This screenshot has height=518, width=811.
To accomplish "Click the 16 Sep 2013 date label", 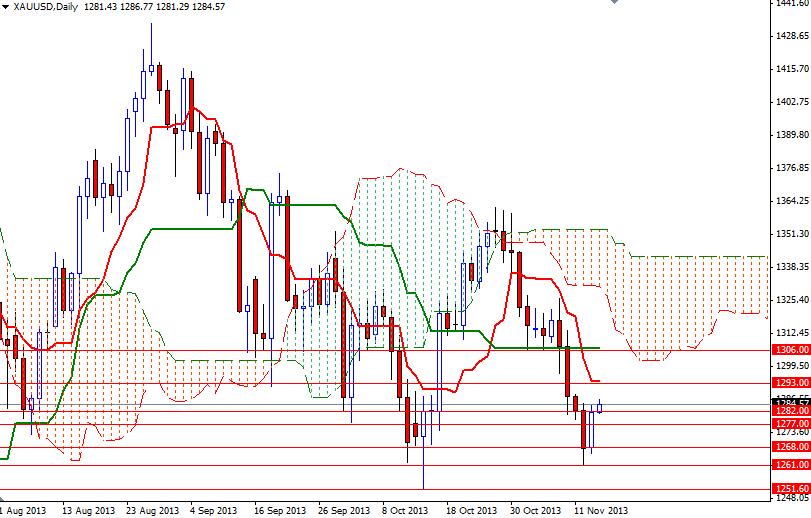I will [x=279, y=511].
